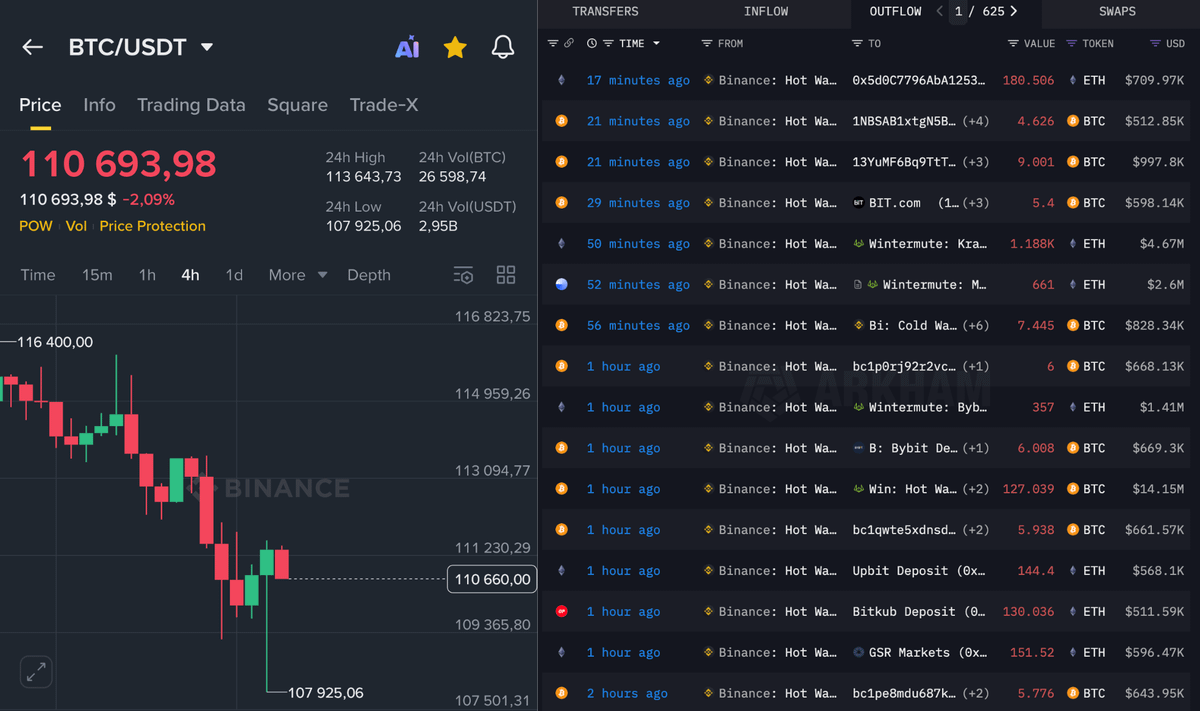1200x711 pixels.
Task: Switch to the INFLOW tab
Action: (766, 12)
